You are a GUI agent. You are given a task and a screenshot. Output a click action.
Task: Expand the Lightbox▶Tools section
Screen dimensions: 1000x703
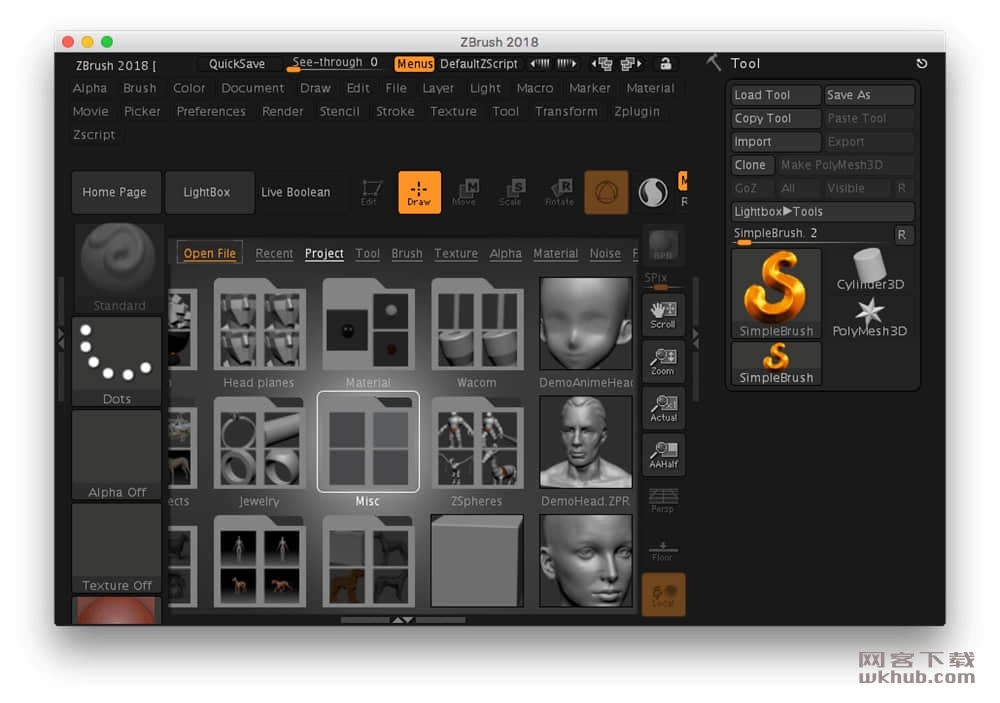(x=823, y=211)
